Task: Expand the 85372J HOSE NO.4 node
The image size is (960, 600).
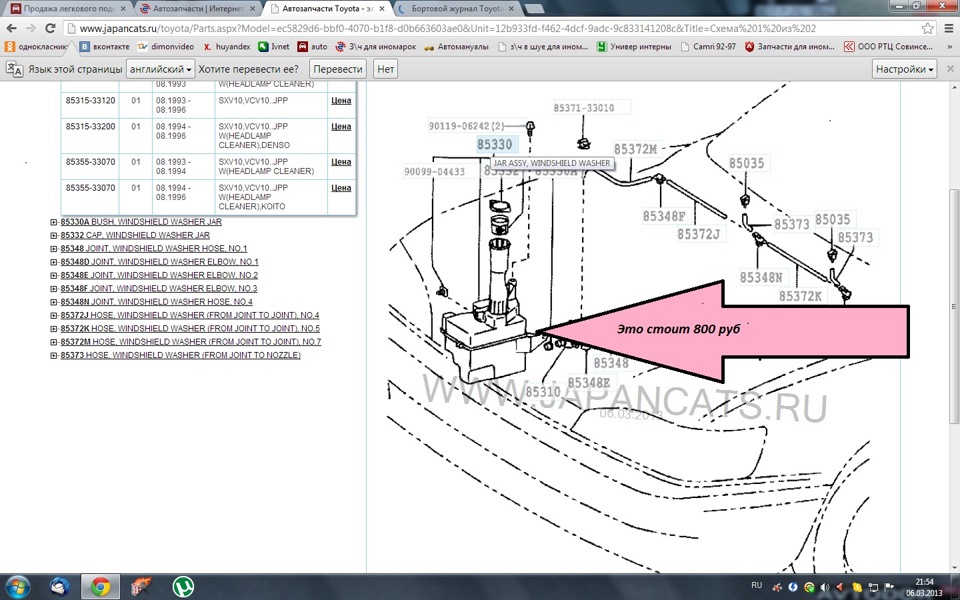Action: pyautogui.click(x=54, y=316)
